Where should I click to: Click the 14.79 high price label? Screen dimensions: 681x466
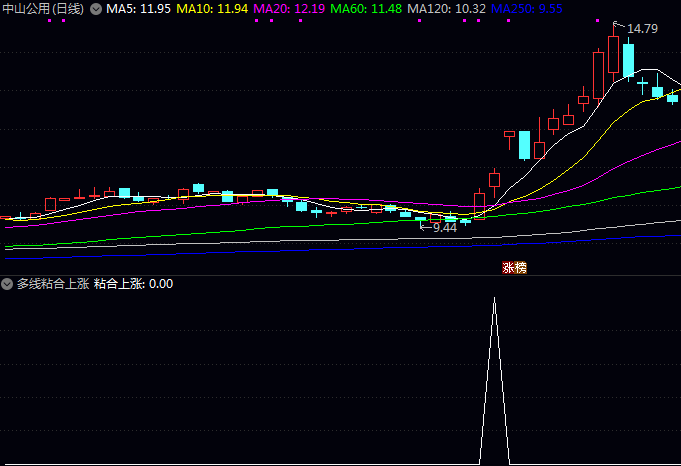tap(642, 29)
